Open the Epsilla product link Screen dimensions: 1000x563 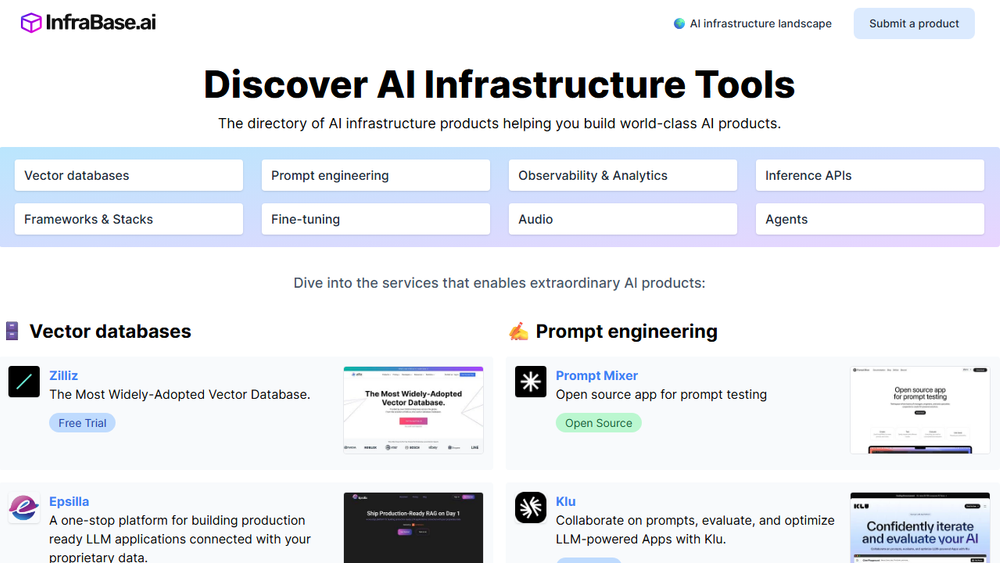[69, 501]
